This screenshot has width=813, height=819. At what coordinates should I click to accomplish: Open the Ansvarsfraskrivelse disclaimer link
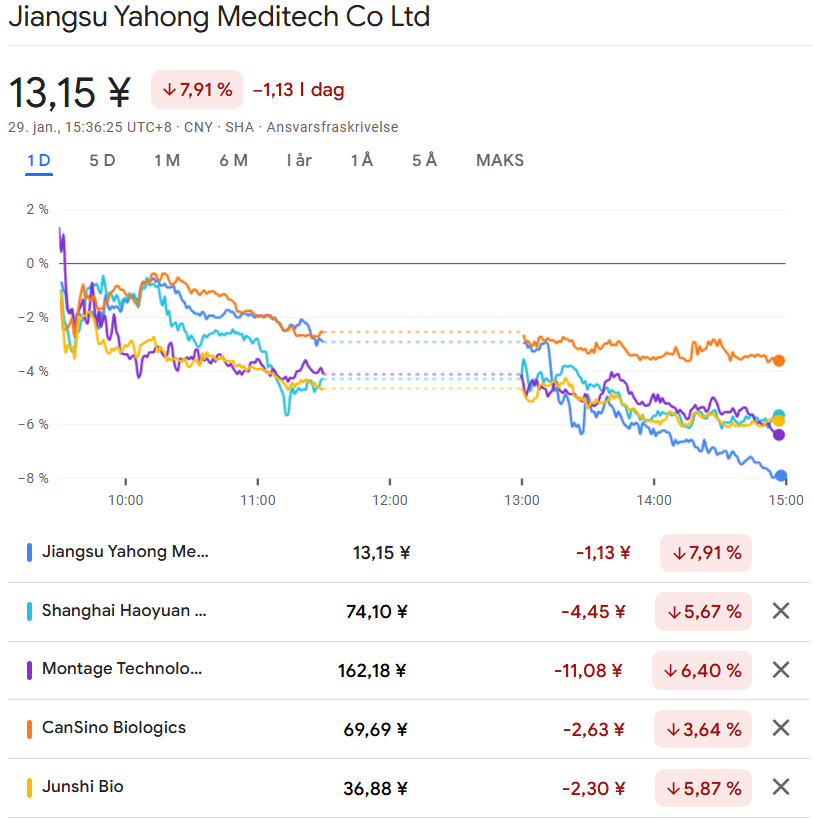click(x=332, y=127)
